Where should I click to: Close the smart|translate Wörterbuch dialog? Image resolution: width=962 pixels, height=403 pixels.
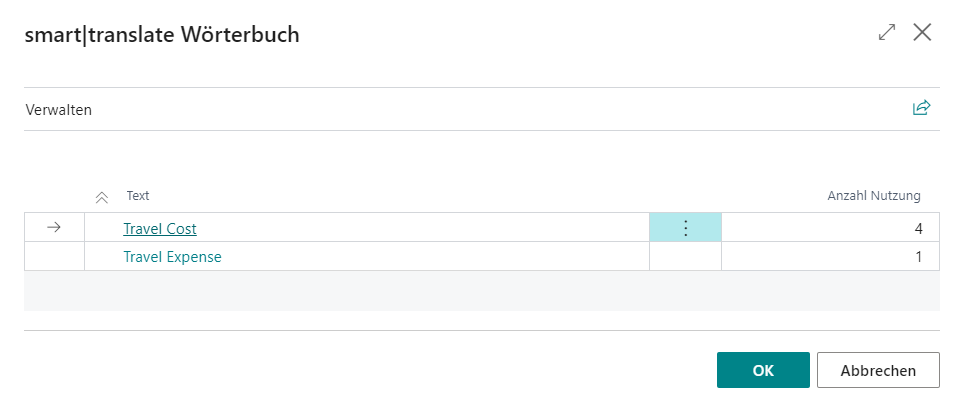tap(922, 33)
